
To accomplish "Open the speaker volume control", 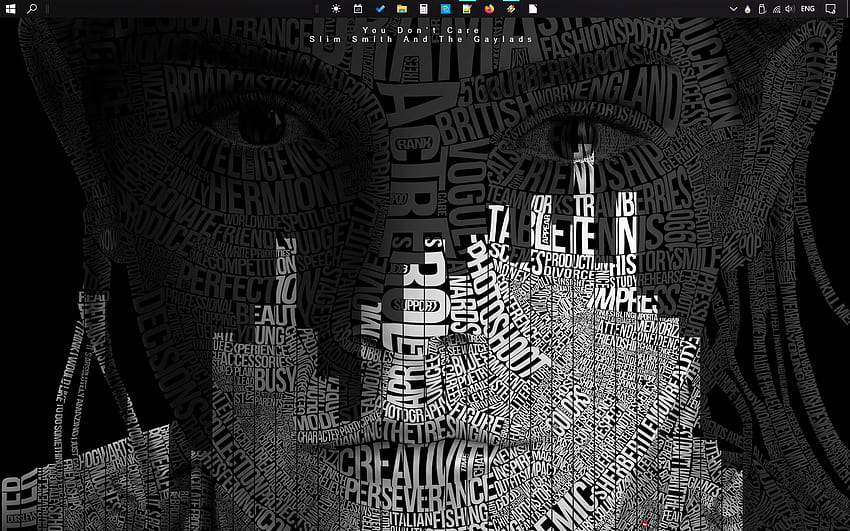I will coord(789,9).
